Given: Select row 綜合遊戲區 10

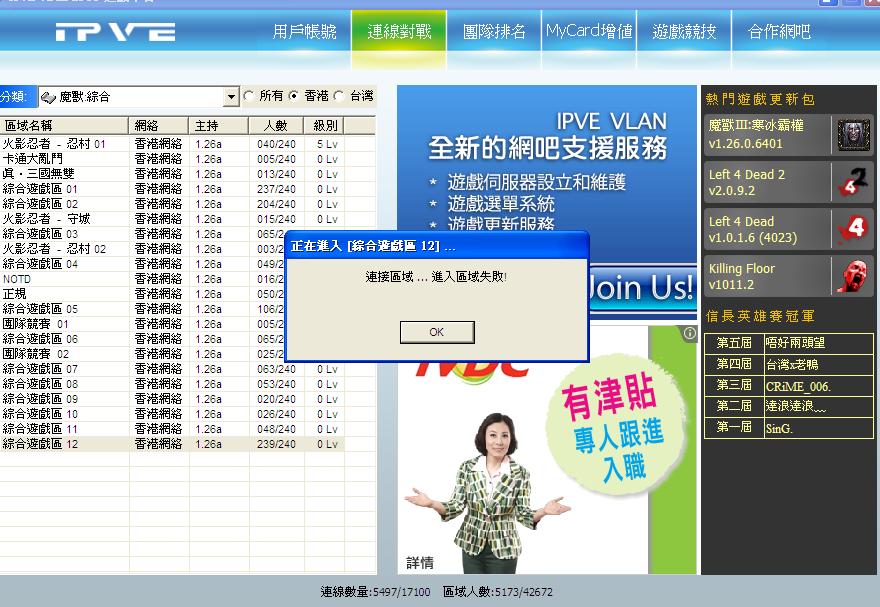Looking at the screenshot, I should 172,414.
